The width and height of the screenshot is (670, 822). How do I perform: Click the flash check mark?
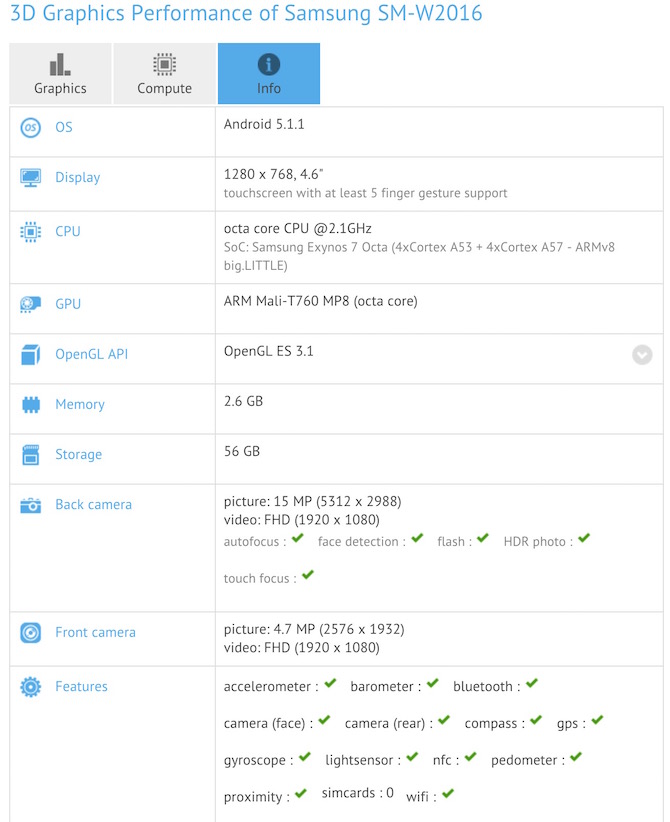click(483, 538)
